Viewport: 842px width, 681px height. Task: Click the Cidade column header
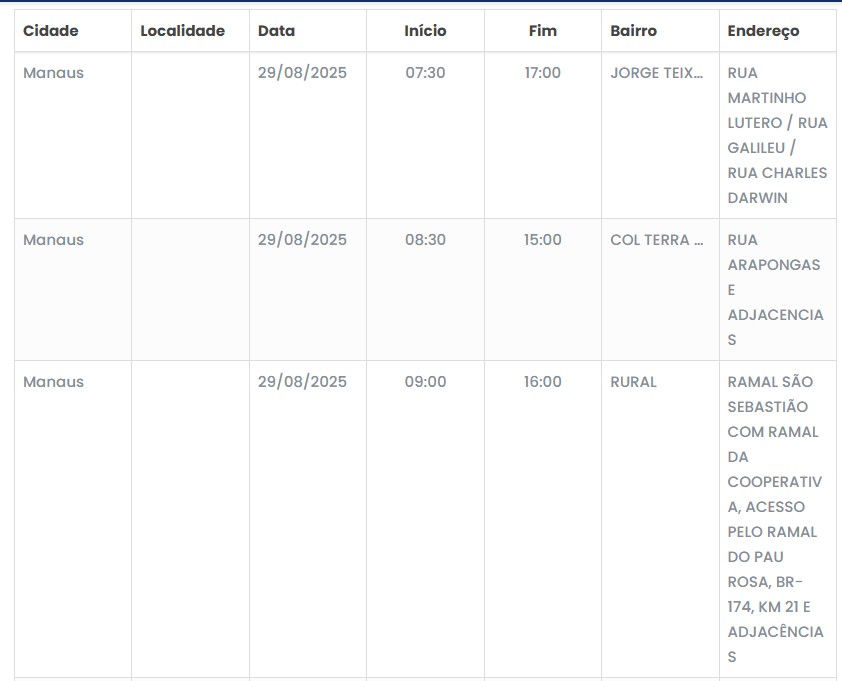click(51, 31)
